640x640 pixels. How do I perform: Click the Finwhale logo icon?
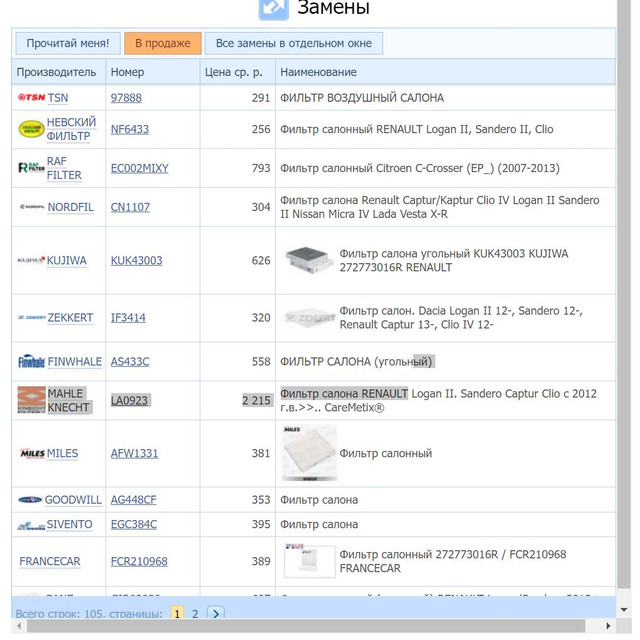point(31,361)
